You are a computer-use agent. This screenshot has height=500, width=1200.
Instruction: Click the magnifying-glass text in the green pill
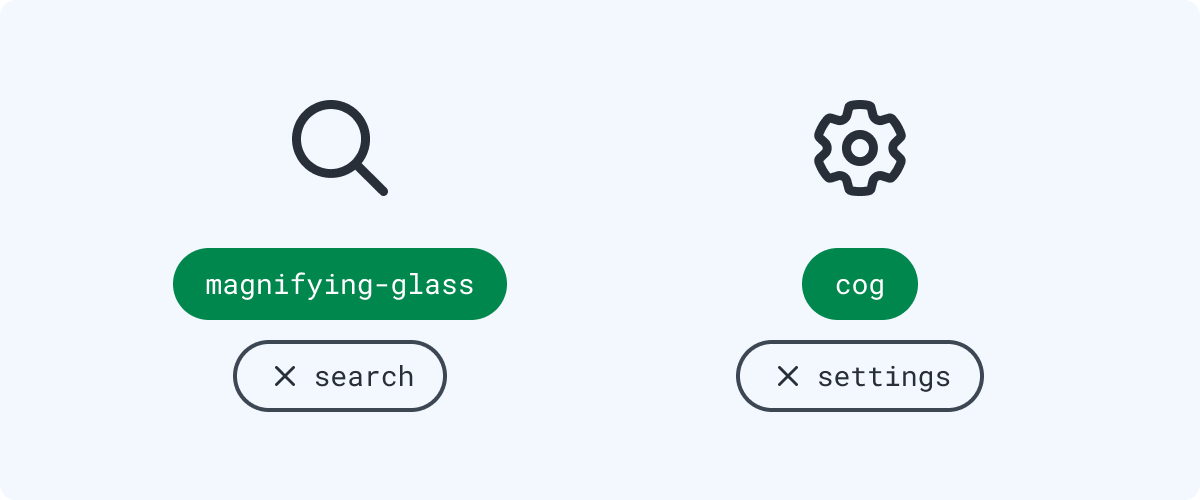340,285
